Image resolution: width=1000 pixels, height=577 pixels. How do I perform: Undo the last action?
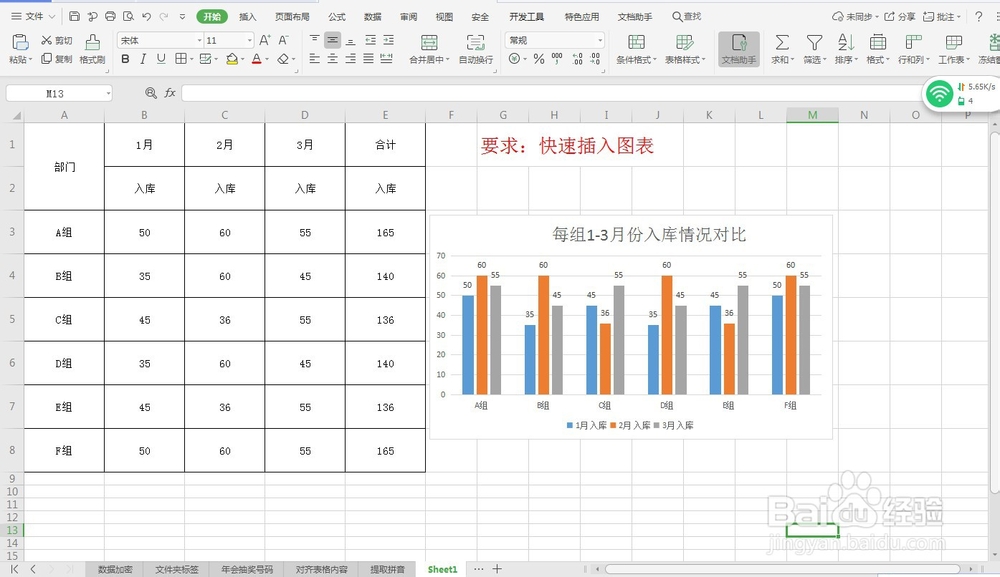[x=146, y=17]
